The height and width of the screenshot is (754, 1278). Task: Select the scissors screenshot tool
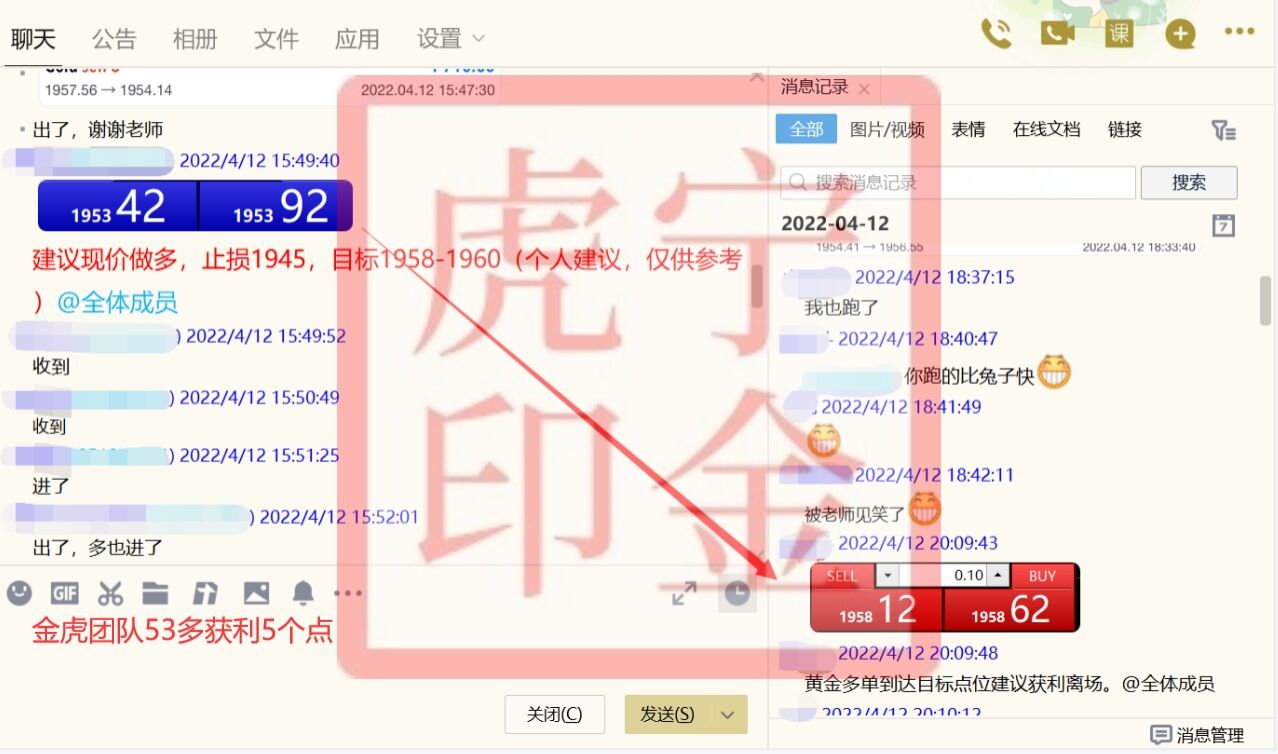pos(110,593)
